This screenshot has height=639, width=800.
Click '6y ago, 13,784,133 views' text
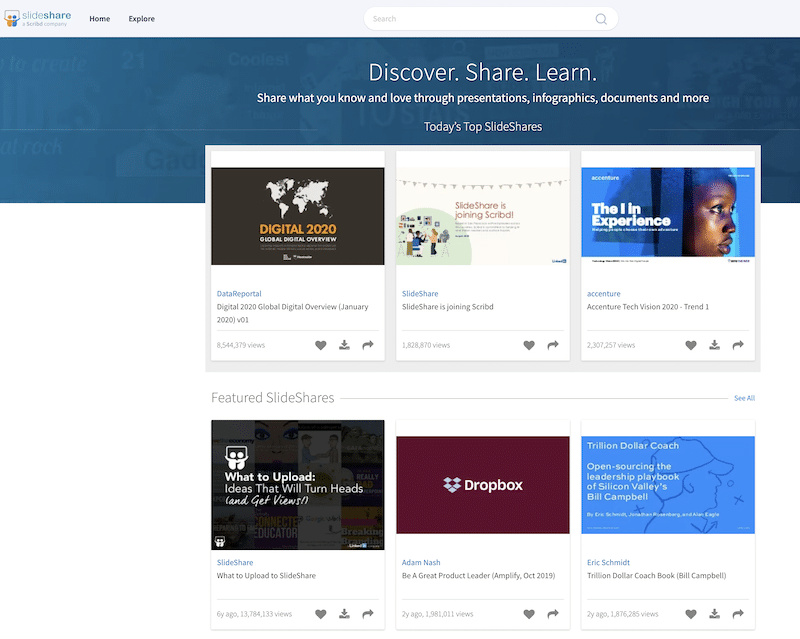tap(254, 614)
